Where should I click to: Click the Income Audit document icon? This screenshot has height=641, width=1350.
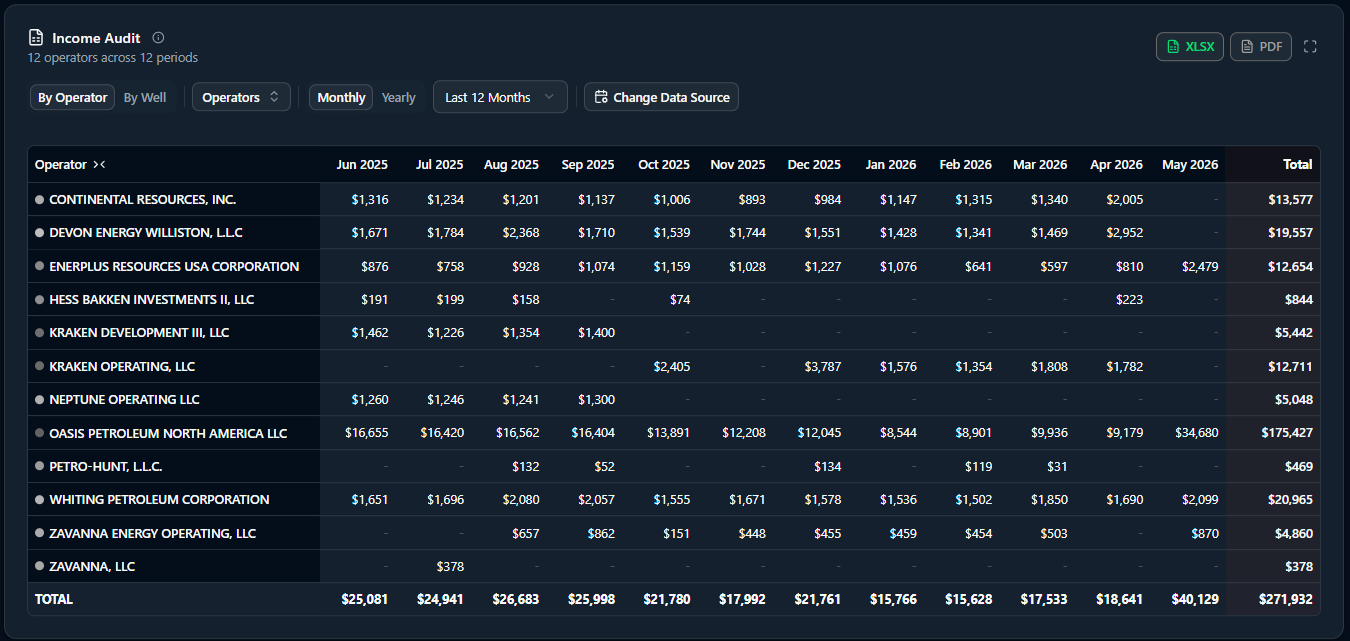[x=36, y=38]
